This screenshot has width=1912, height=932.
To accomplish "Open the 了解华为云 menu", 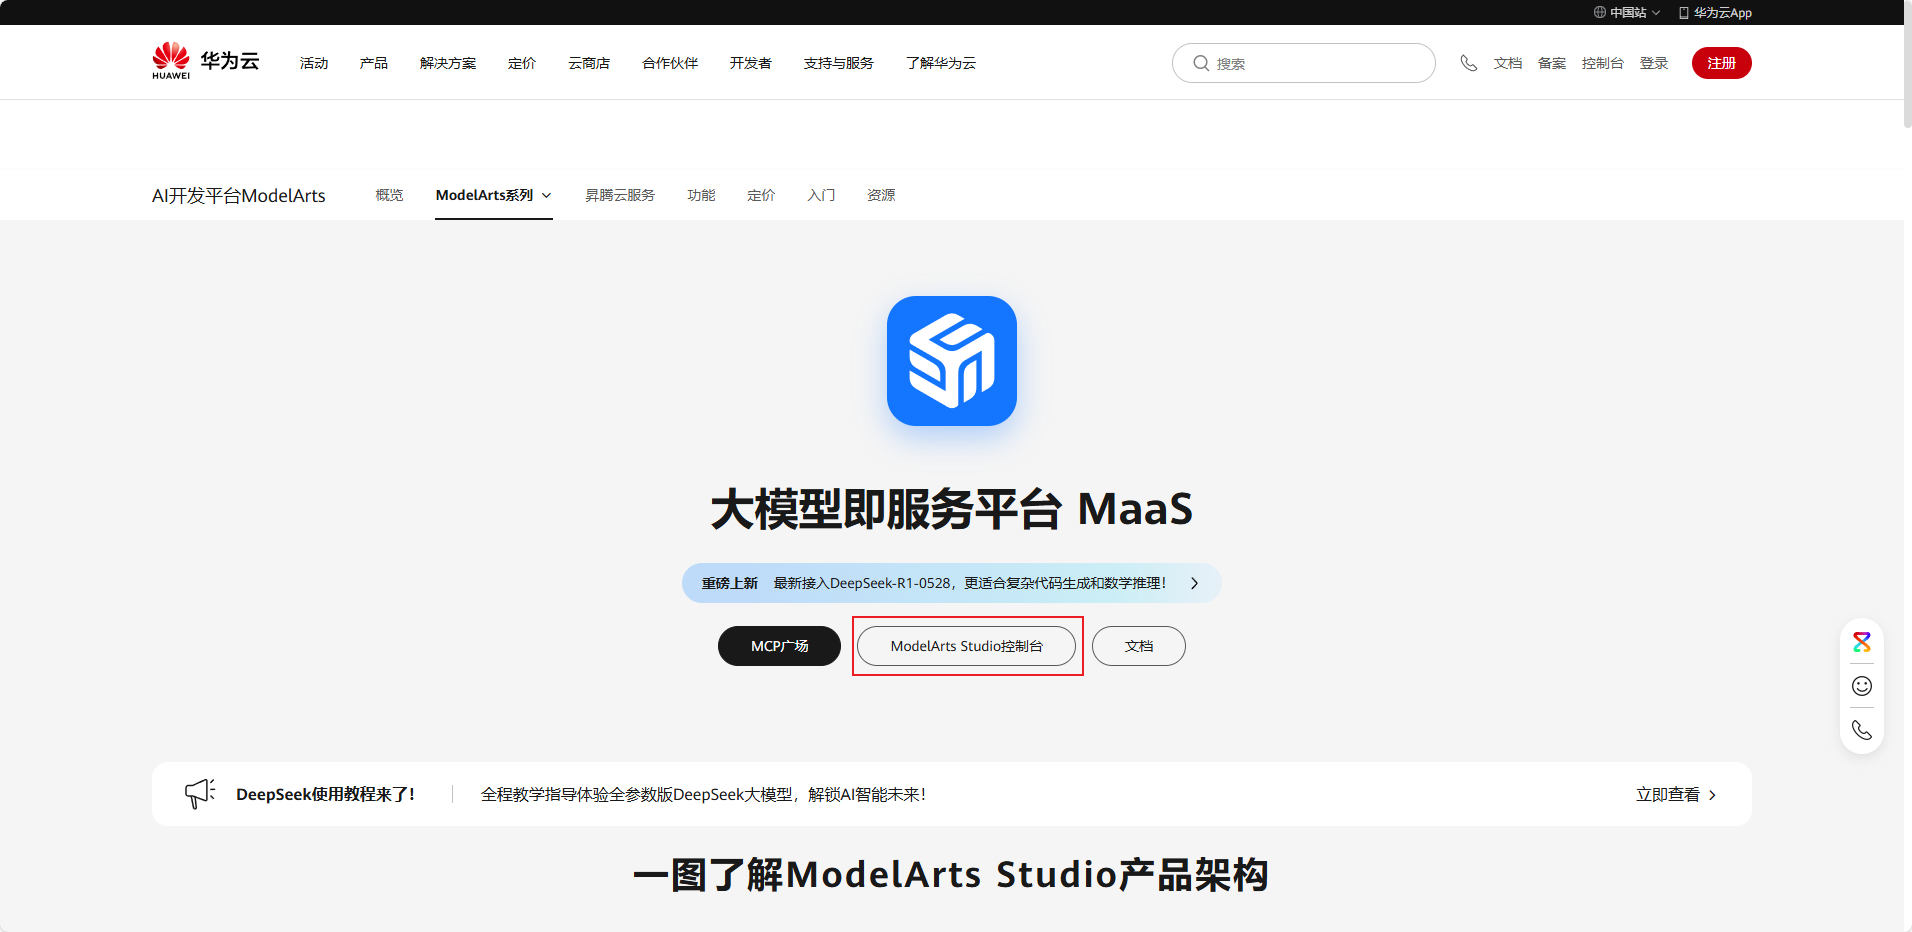I will [941, 63].
